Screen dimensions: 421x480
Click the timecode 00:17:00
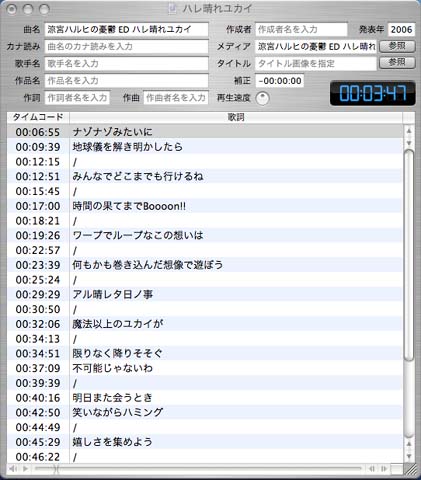tap(38, 206)
